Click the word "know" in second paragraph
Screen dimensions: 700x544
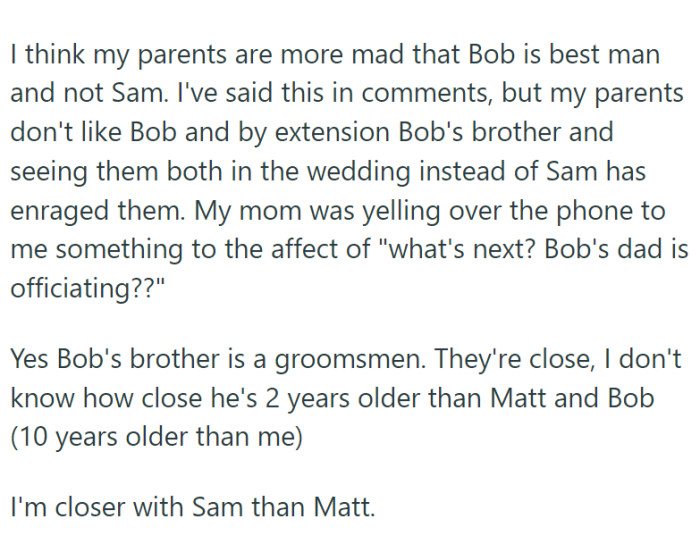[x=42, y=398]
